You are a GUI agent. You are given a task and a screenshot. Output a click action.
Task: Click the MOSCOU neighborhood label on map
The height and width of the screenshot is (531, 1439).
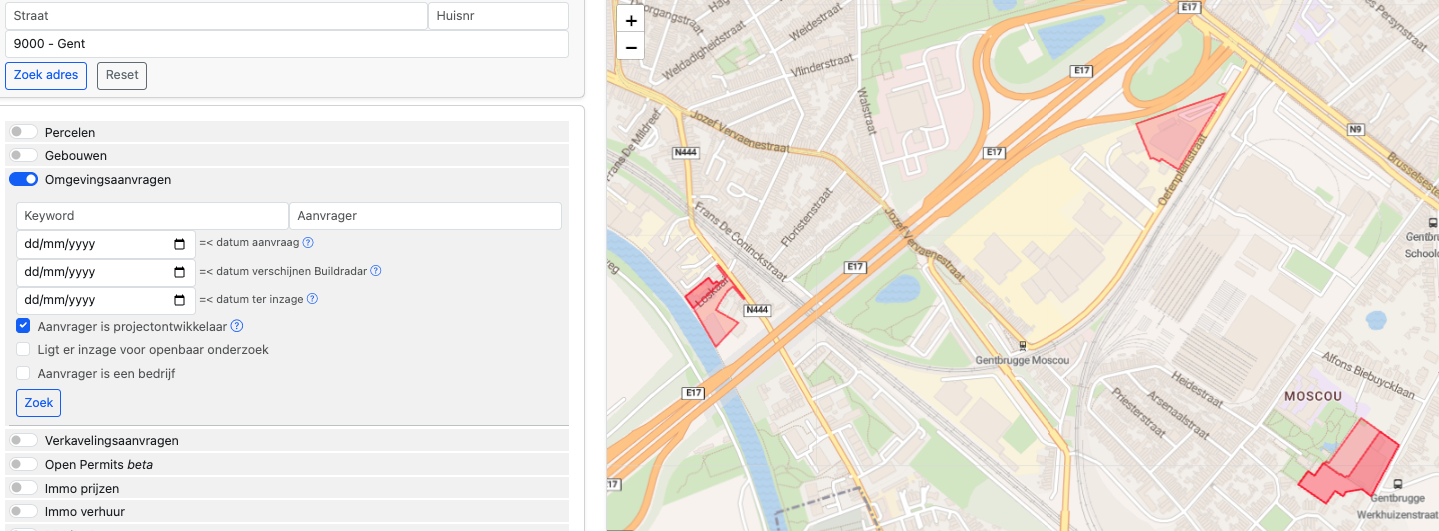coord(1312,396)
